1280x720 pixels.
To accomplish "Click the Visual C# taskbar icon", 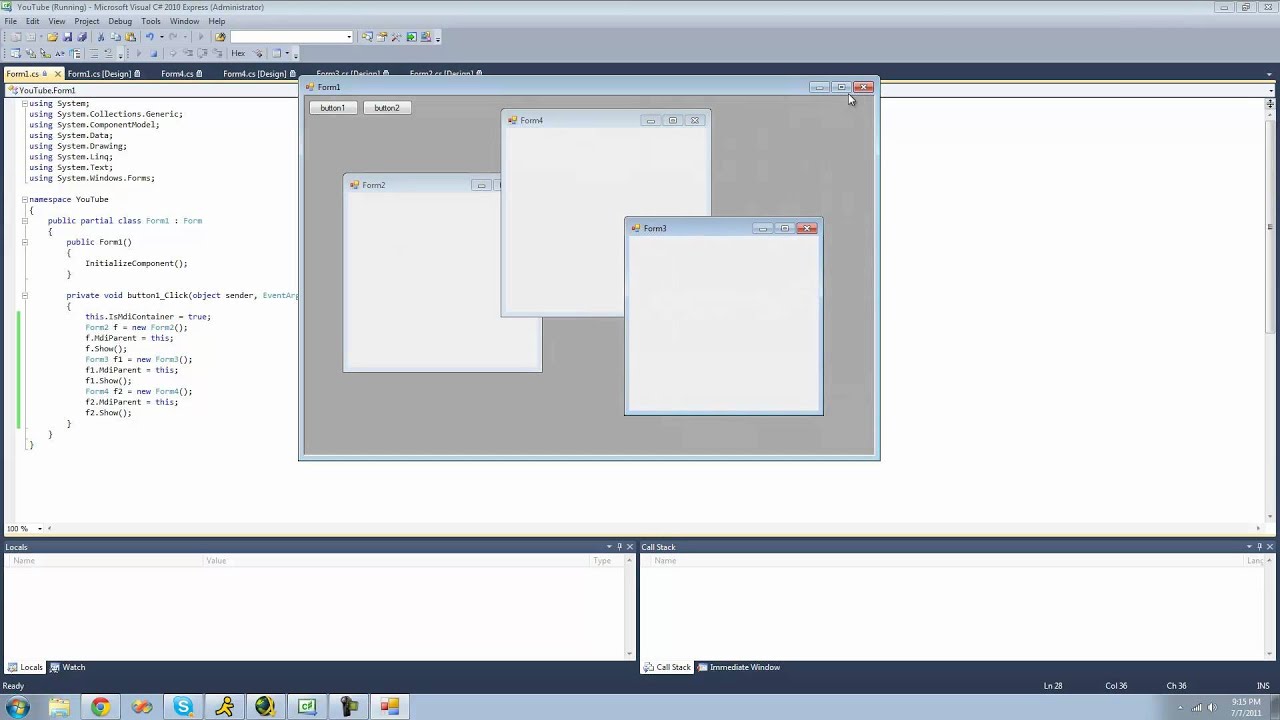I will coord(307,707).
